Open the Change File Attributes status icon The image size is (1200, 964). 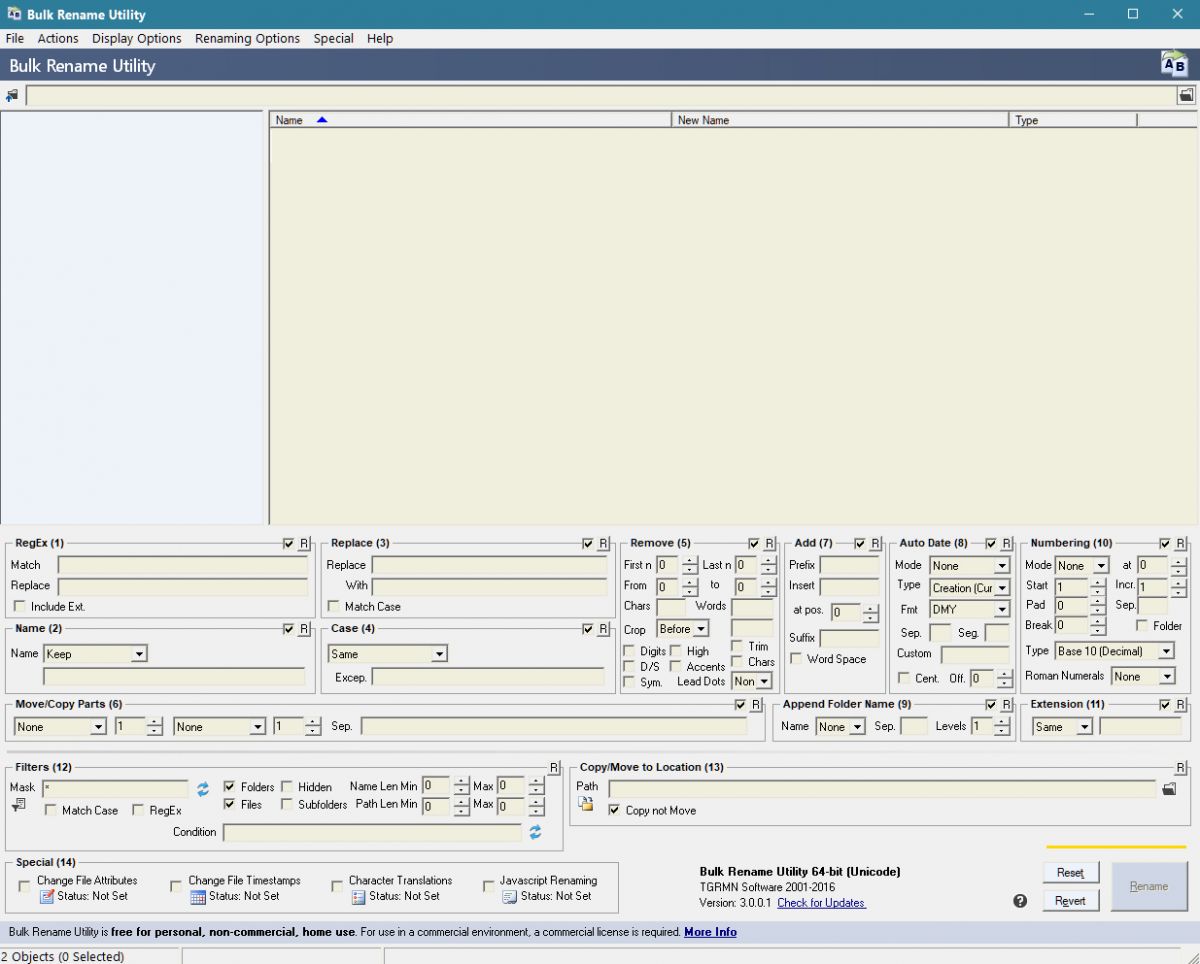click(x=46, y=897)
